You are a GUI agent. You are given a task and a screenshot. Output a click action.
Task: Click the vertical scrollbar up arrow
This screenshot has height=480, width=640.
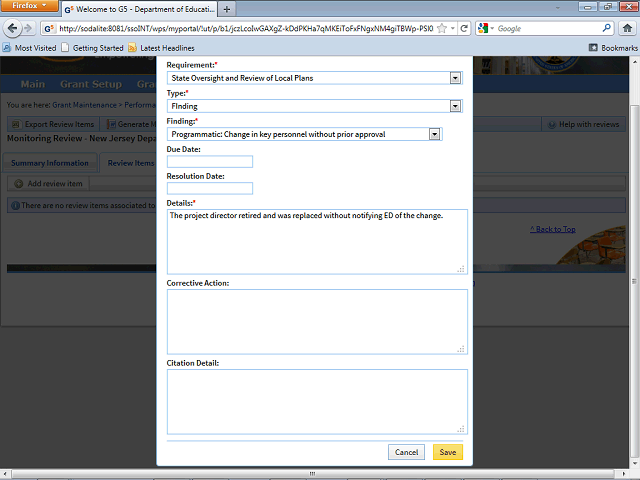point(634,62)
